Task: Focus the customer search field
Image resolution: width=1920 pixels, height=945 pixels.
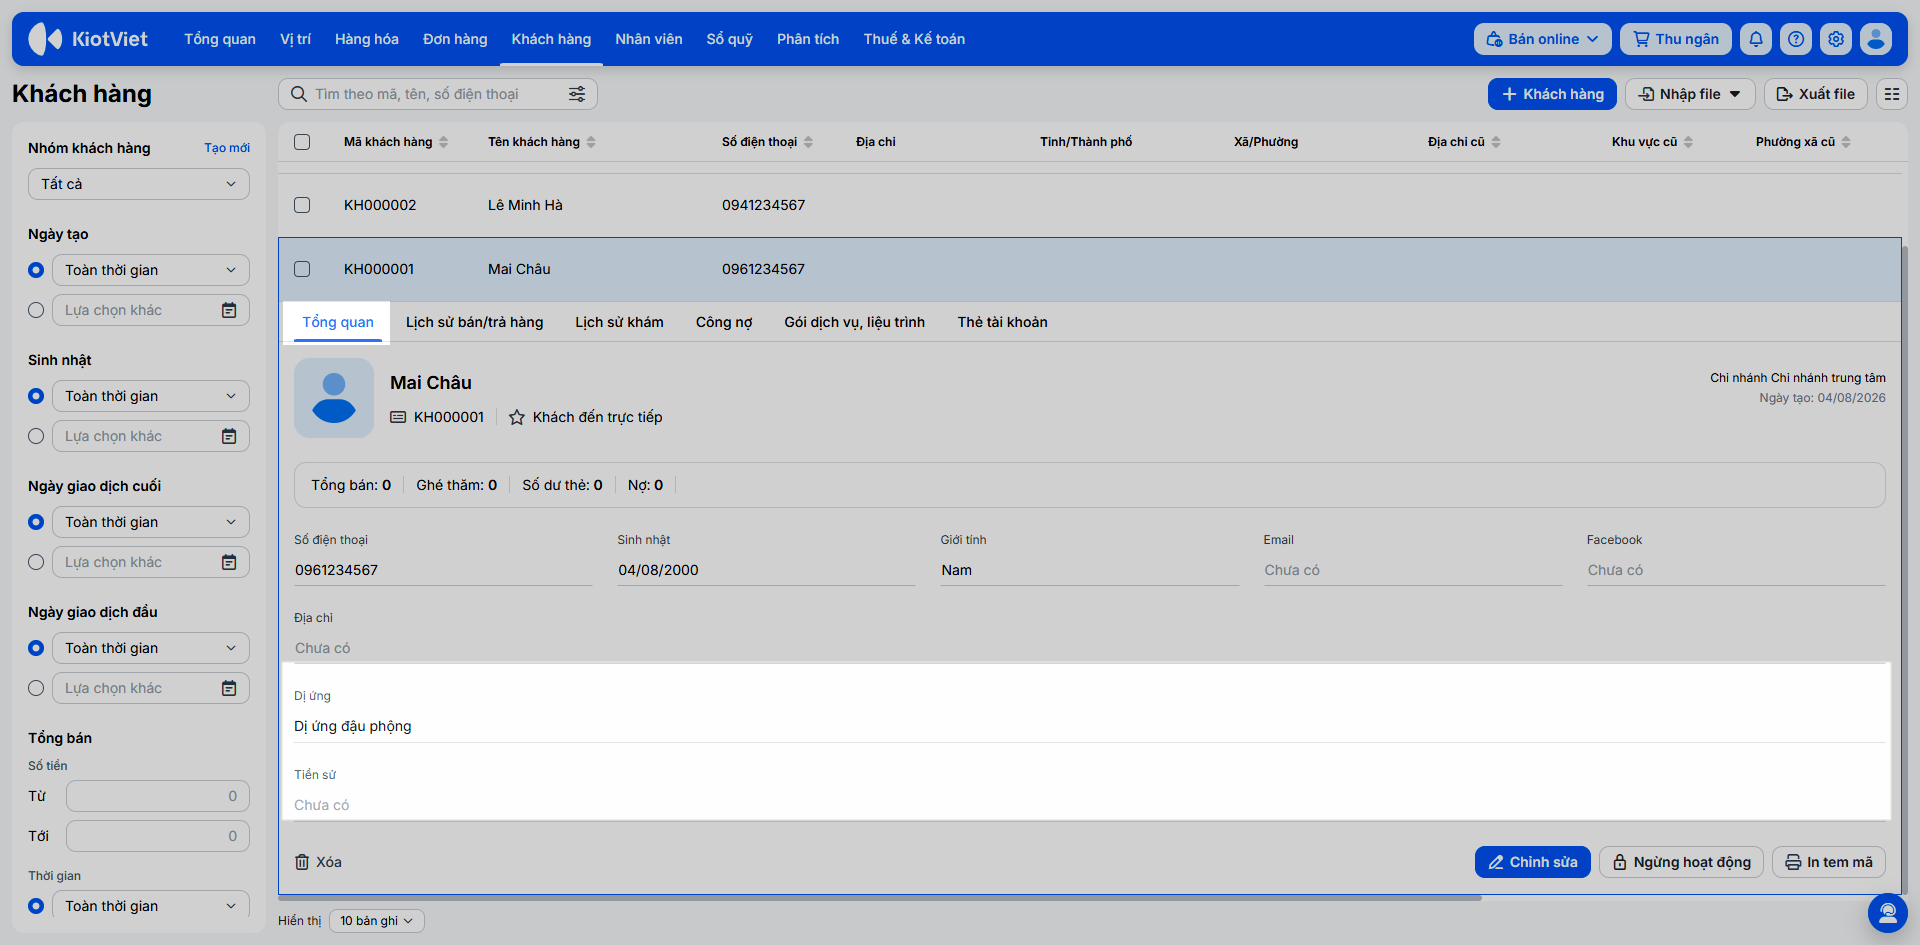Action: tap(438, 94)
